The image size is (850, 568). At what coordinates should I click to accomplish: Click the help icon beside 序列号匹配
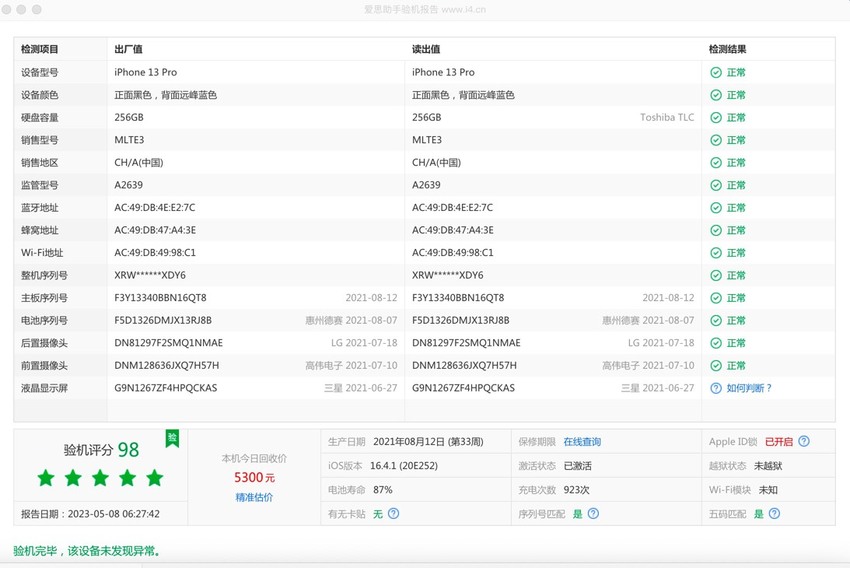click(594, 513)
